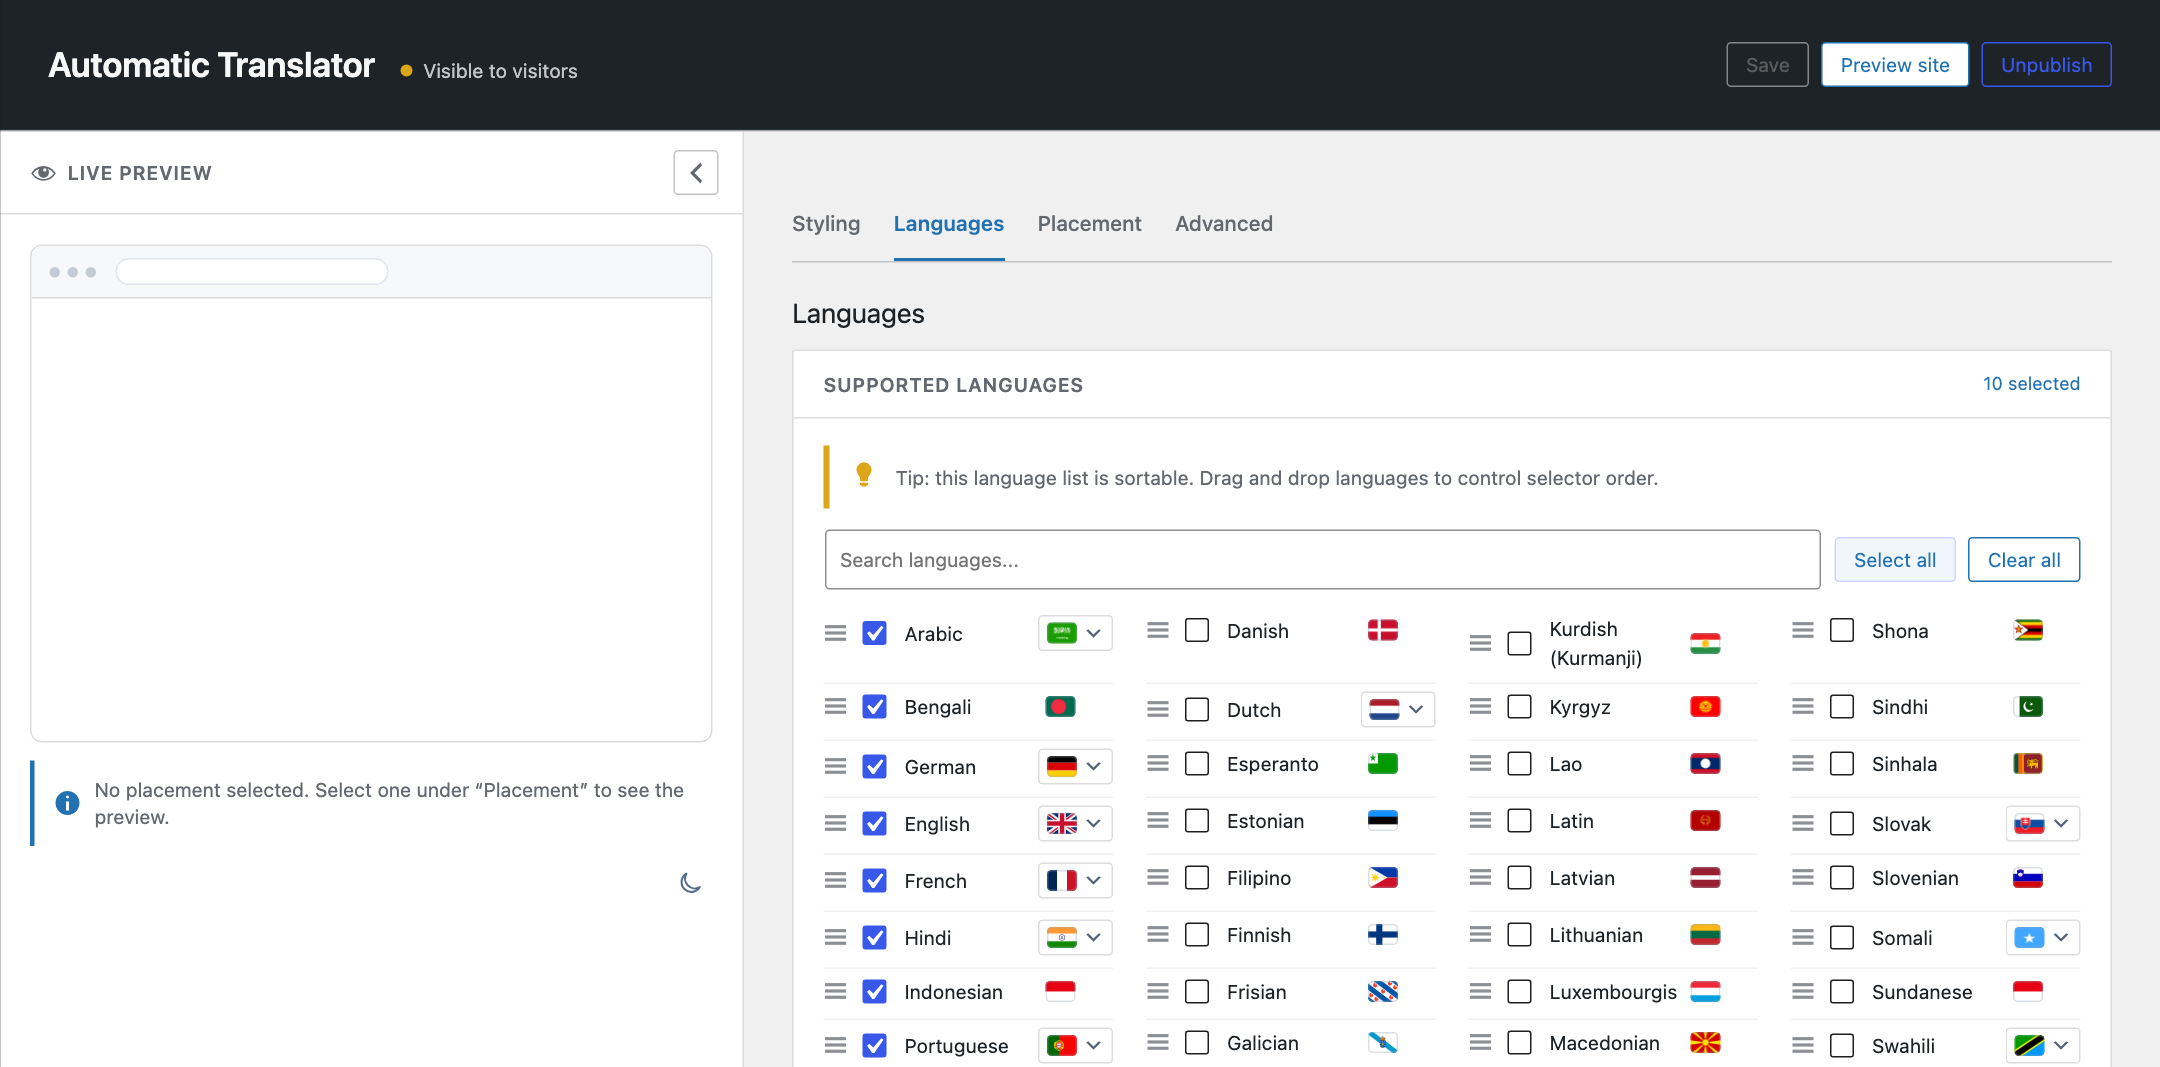Switch to the Advanced tab
This screenshot has height=1067, width=2160.
(1224, 224)
